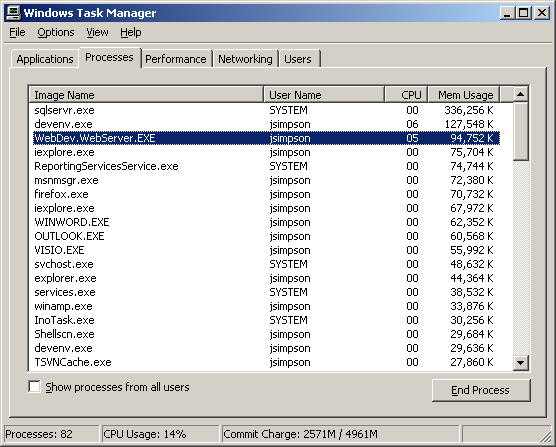Open the Help menu

(130, 32)
